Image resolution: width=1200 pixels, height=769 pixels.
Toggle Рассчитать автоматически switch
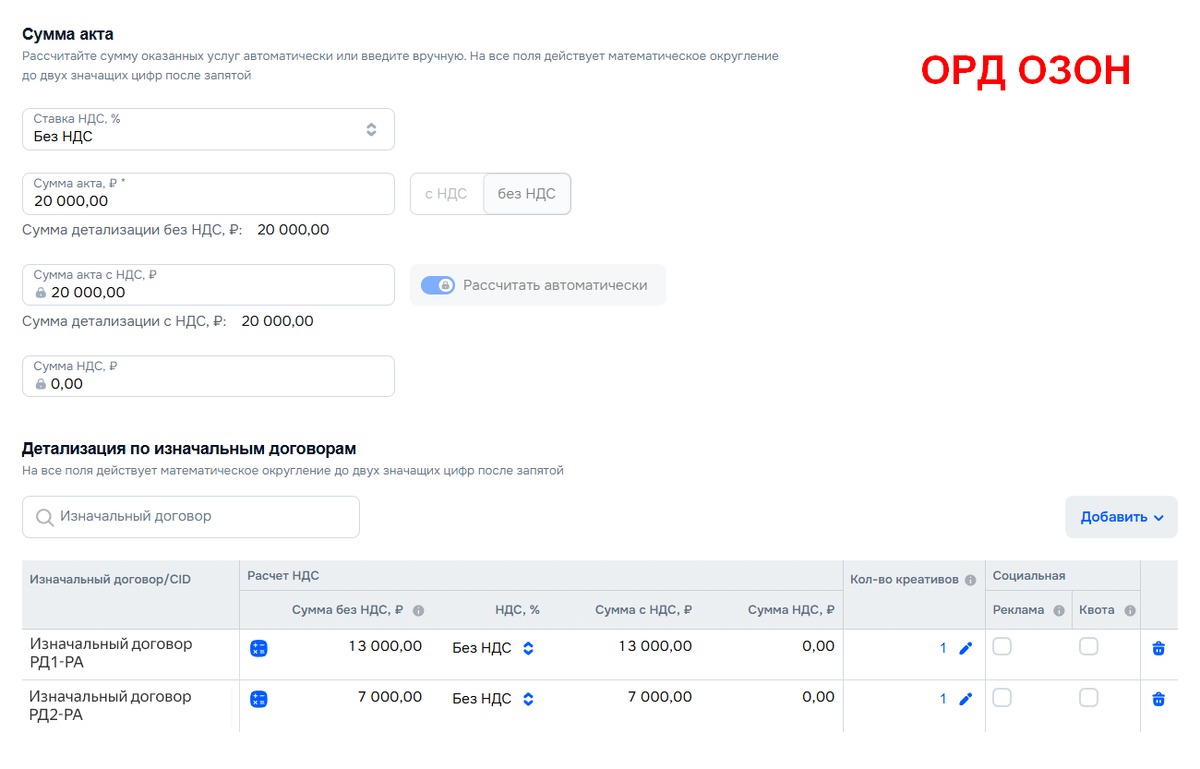pyautogui.click(x=438, y=285)
